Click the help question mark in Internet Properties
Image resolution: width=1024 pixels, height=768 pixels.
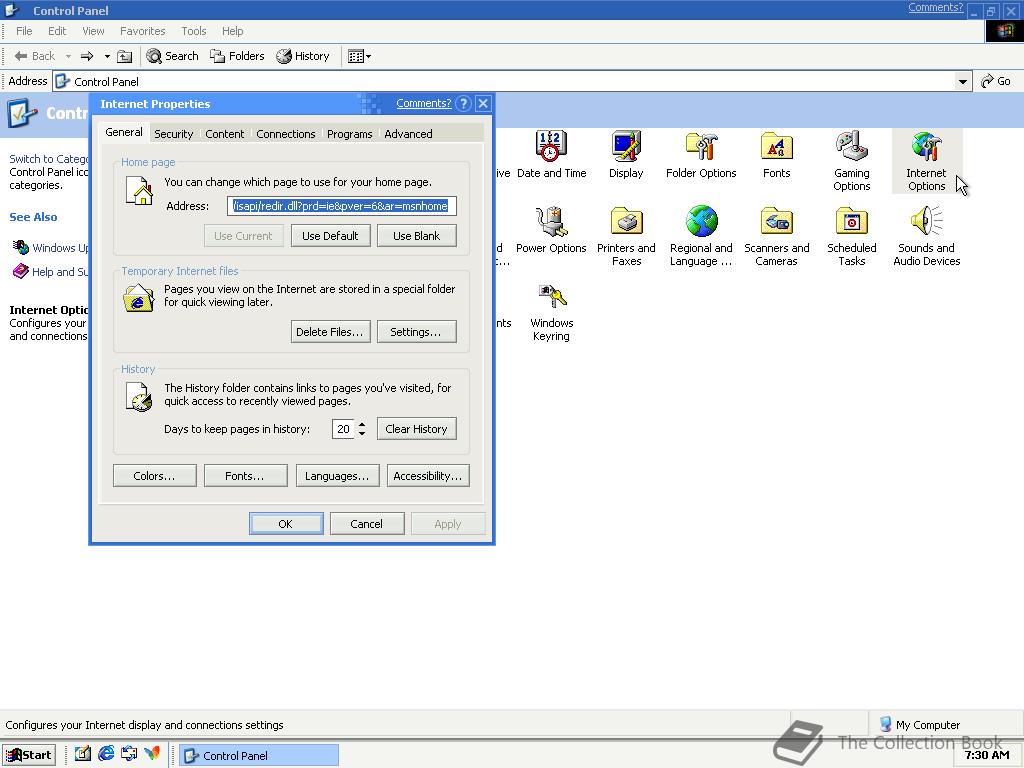click(x=463, y=103)
